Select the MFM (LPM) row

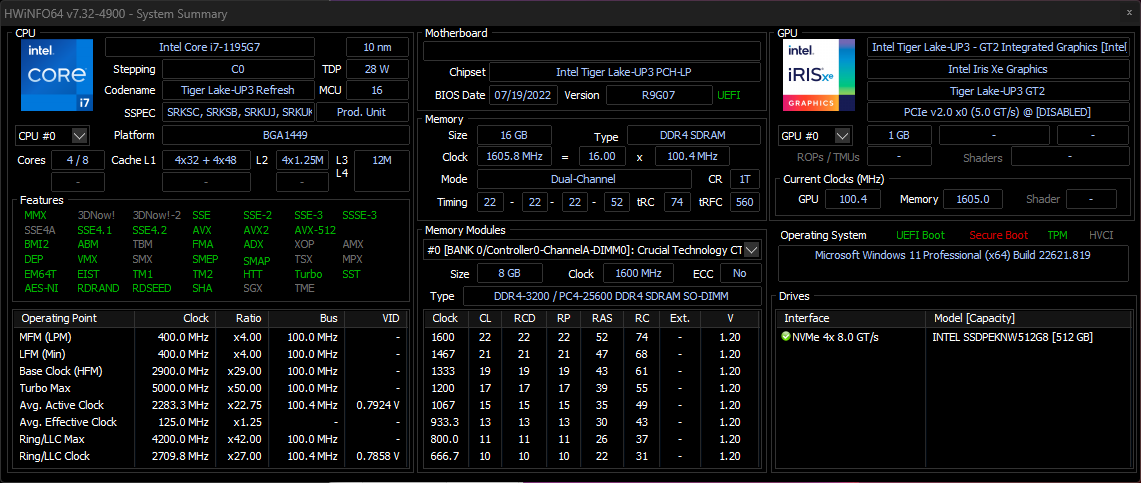210,337
